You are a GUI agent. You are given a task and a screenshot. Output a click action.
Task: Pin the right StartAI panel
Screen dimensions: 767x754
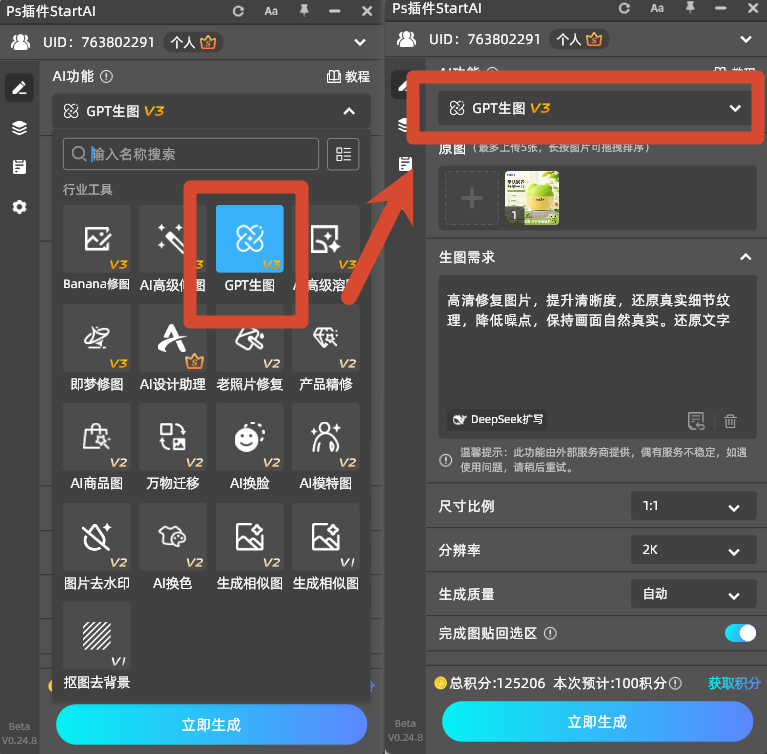click(x=690, y=7)
